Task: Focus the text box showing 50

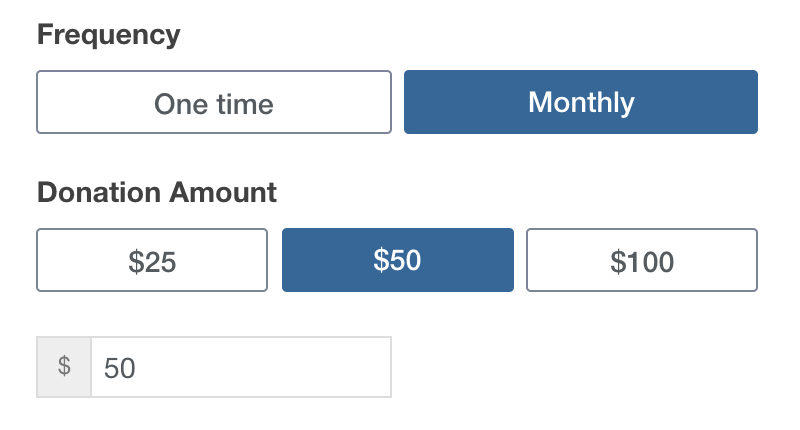Action: point(240,367)
